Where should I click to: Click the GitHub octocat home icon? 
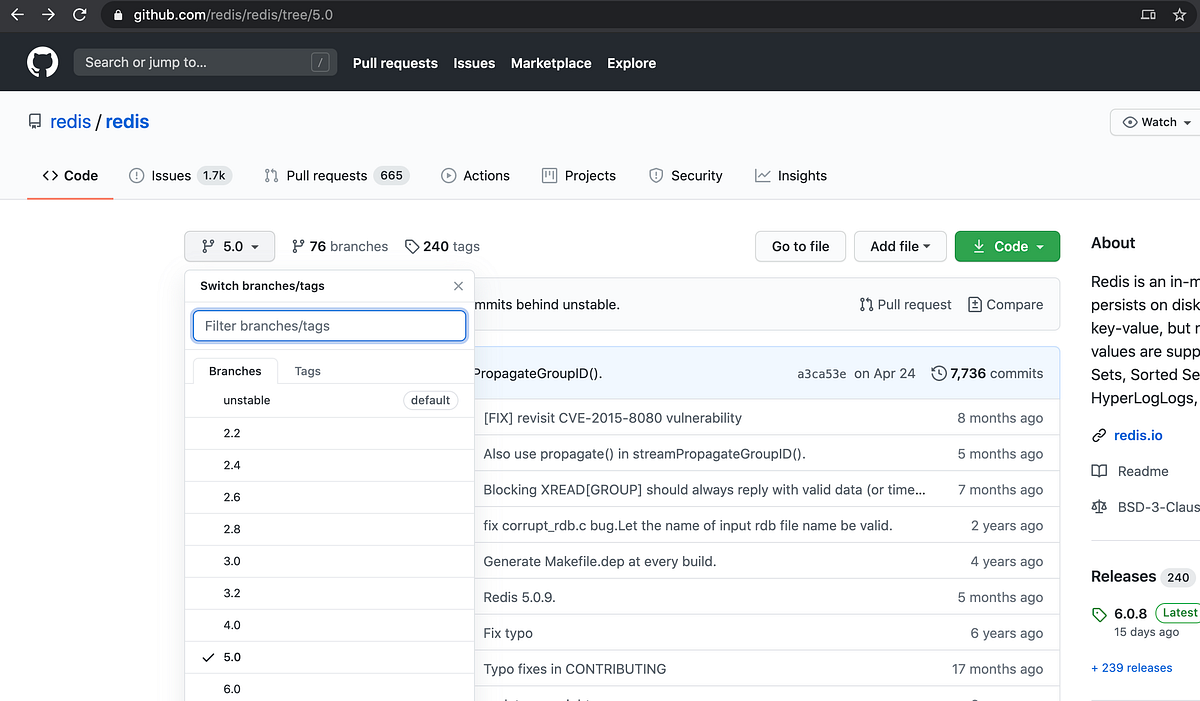coord(42,62)
